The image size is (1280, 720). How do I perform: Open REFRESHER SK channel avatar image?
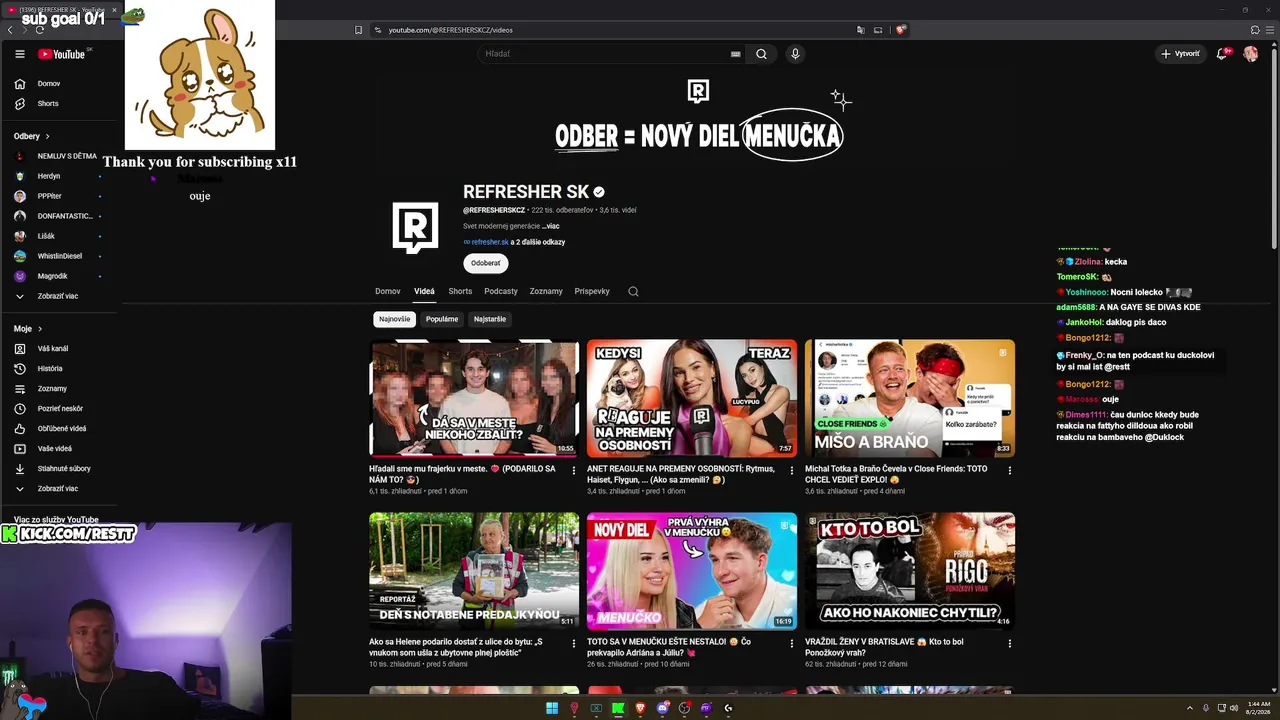click(415, 227)
